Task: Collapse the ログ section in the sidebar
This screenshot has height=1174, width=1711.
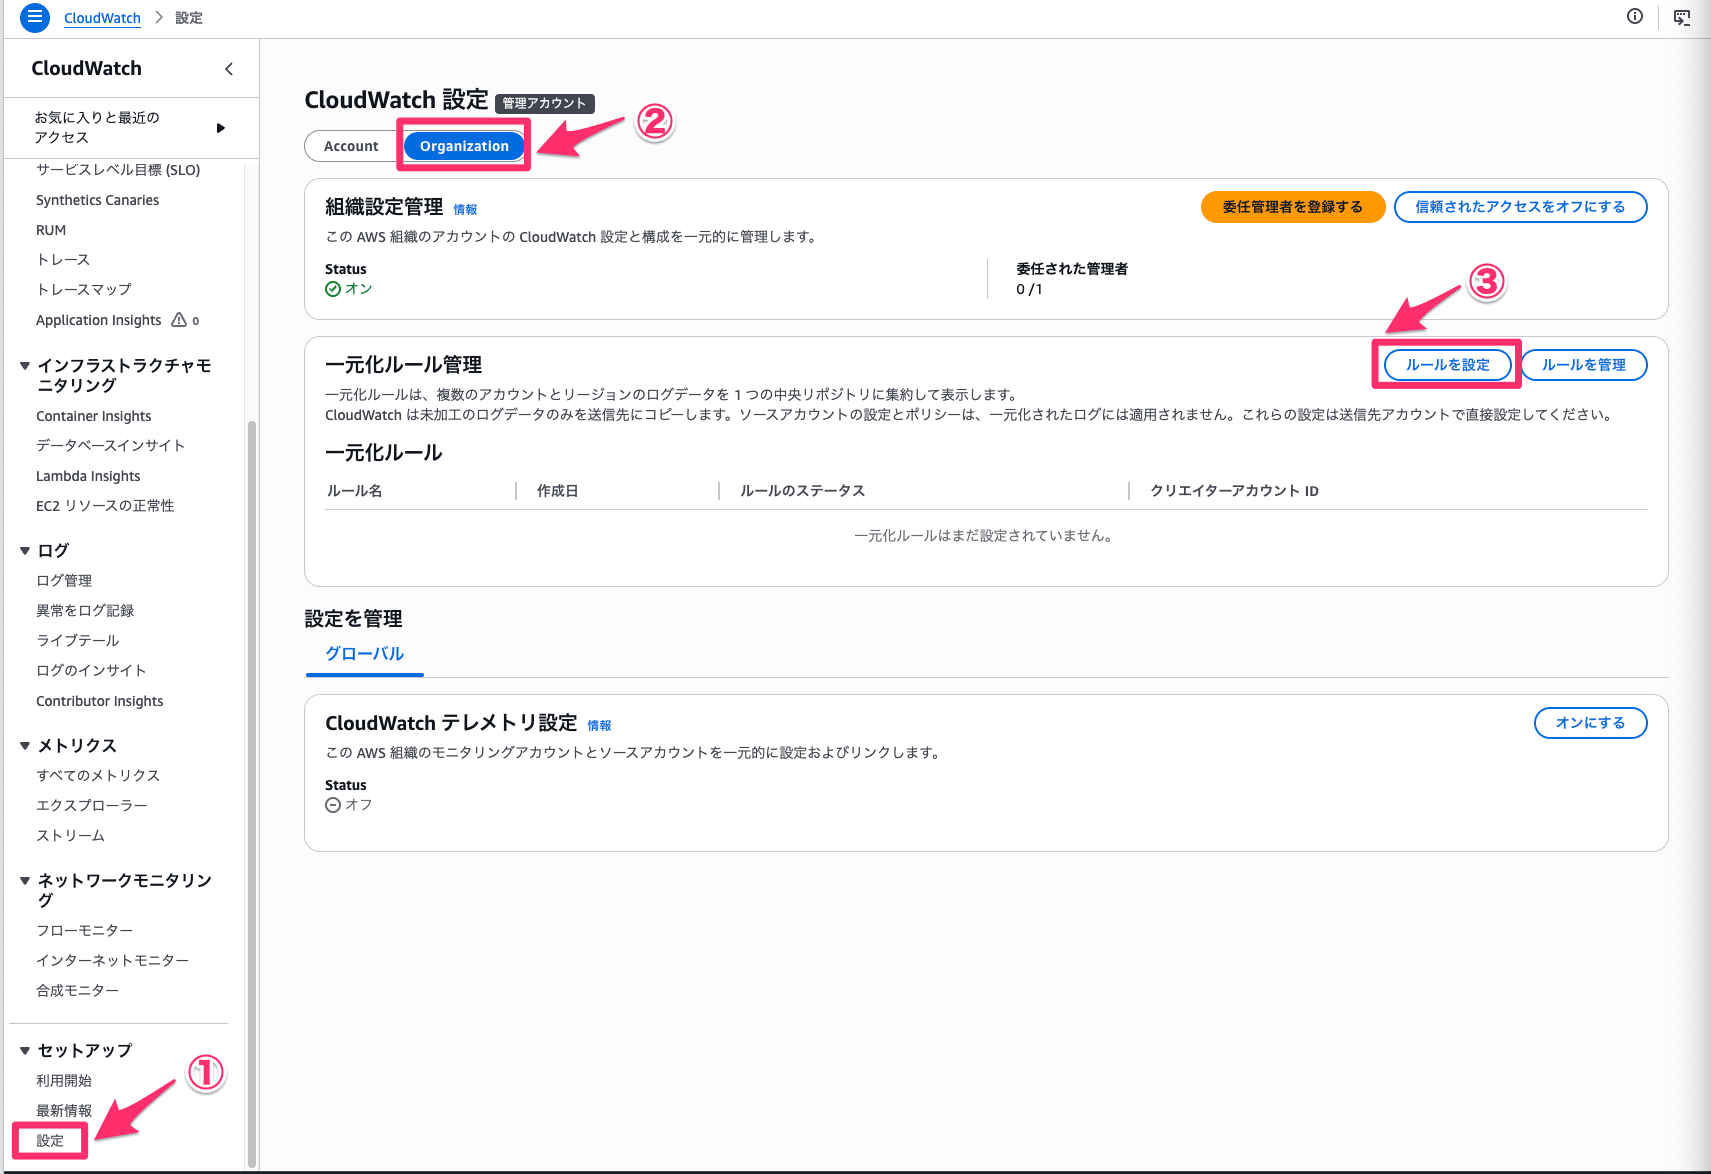Action: (x=24, y=550)
